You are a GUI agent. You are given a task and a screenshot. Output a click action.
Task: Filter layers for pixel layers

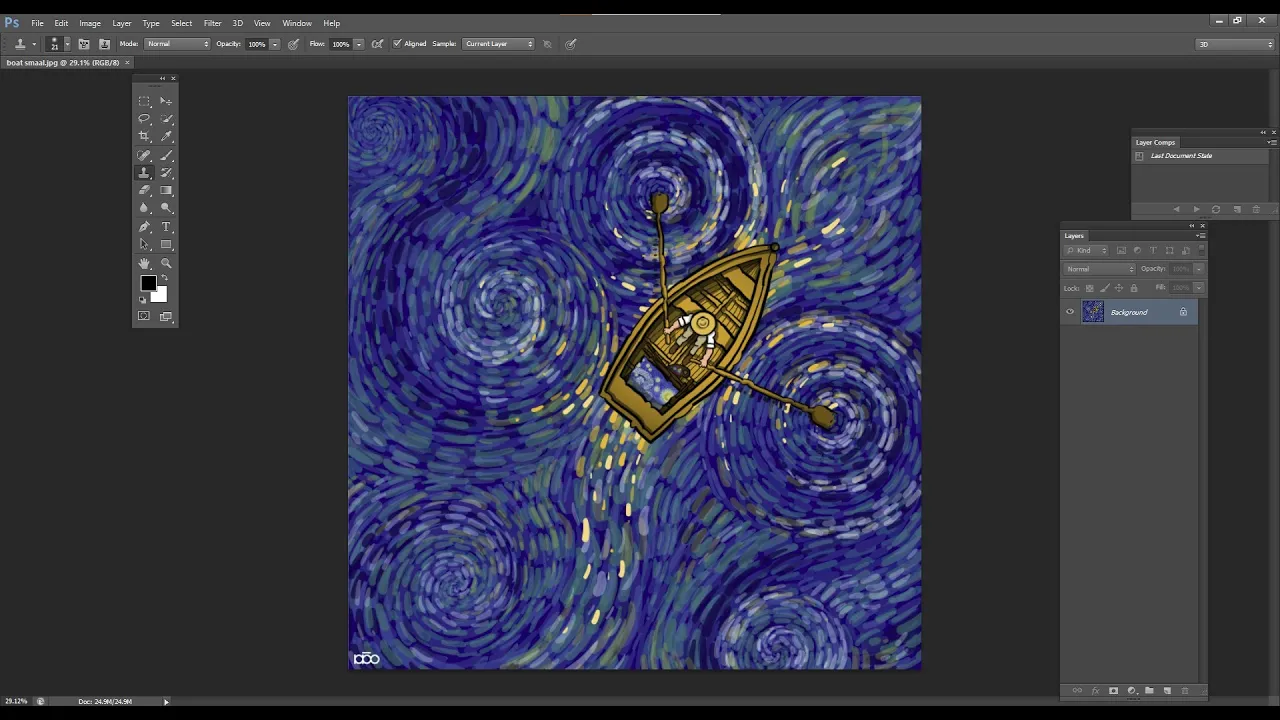click(1121, 251)
